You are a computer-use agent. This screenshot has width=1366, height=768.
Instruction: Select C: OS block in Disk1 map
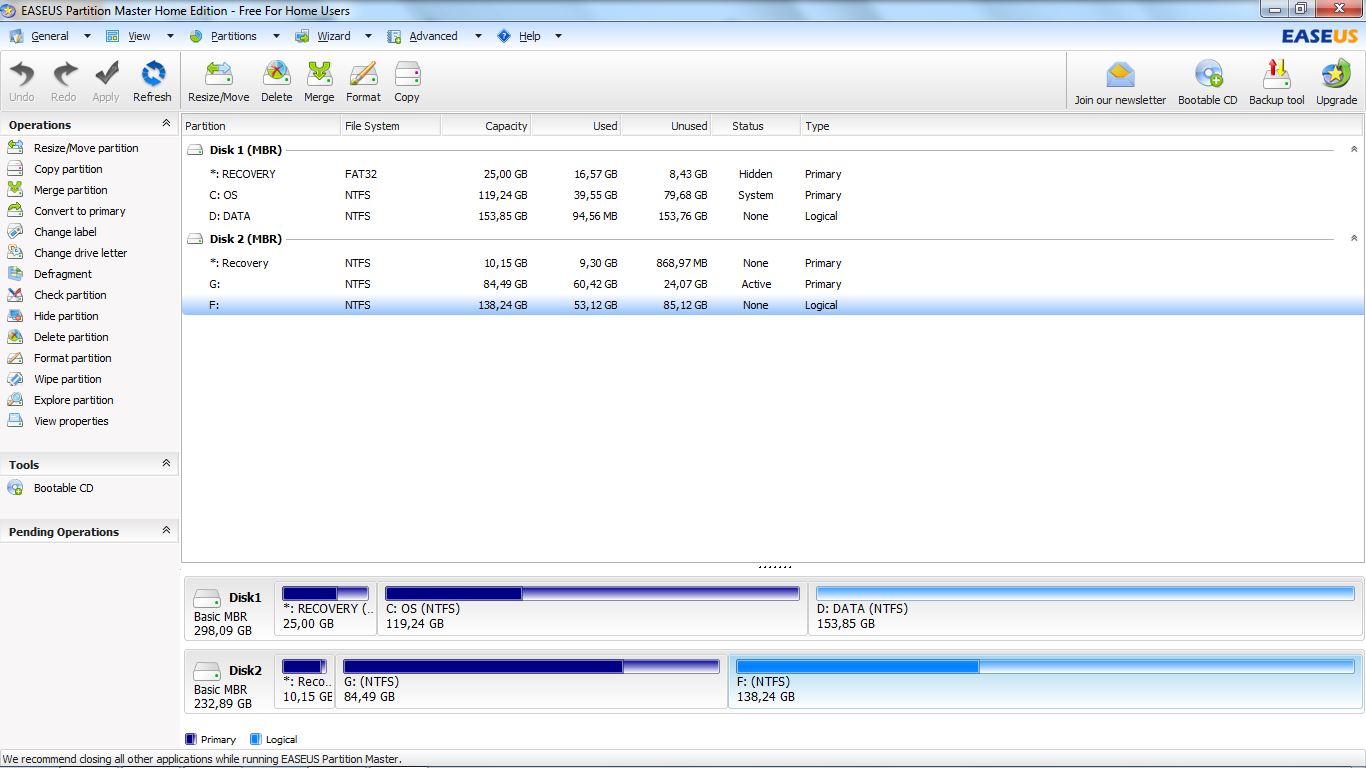[592, 609]
